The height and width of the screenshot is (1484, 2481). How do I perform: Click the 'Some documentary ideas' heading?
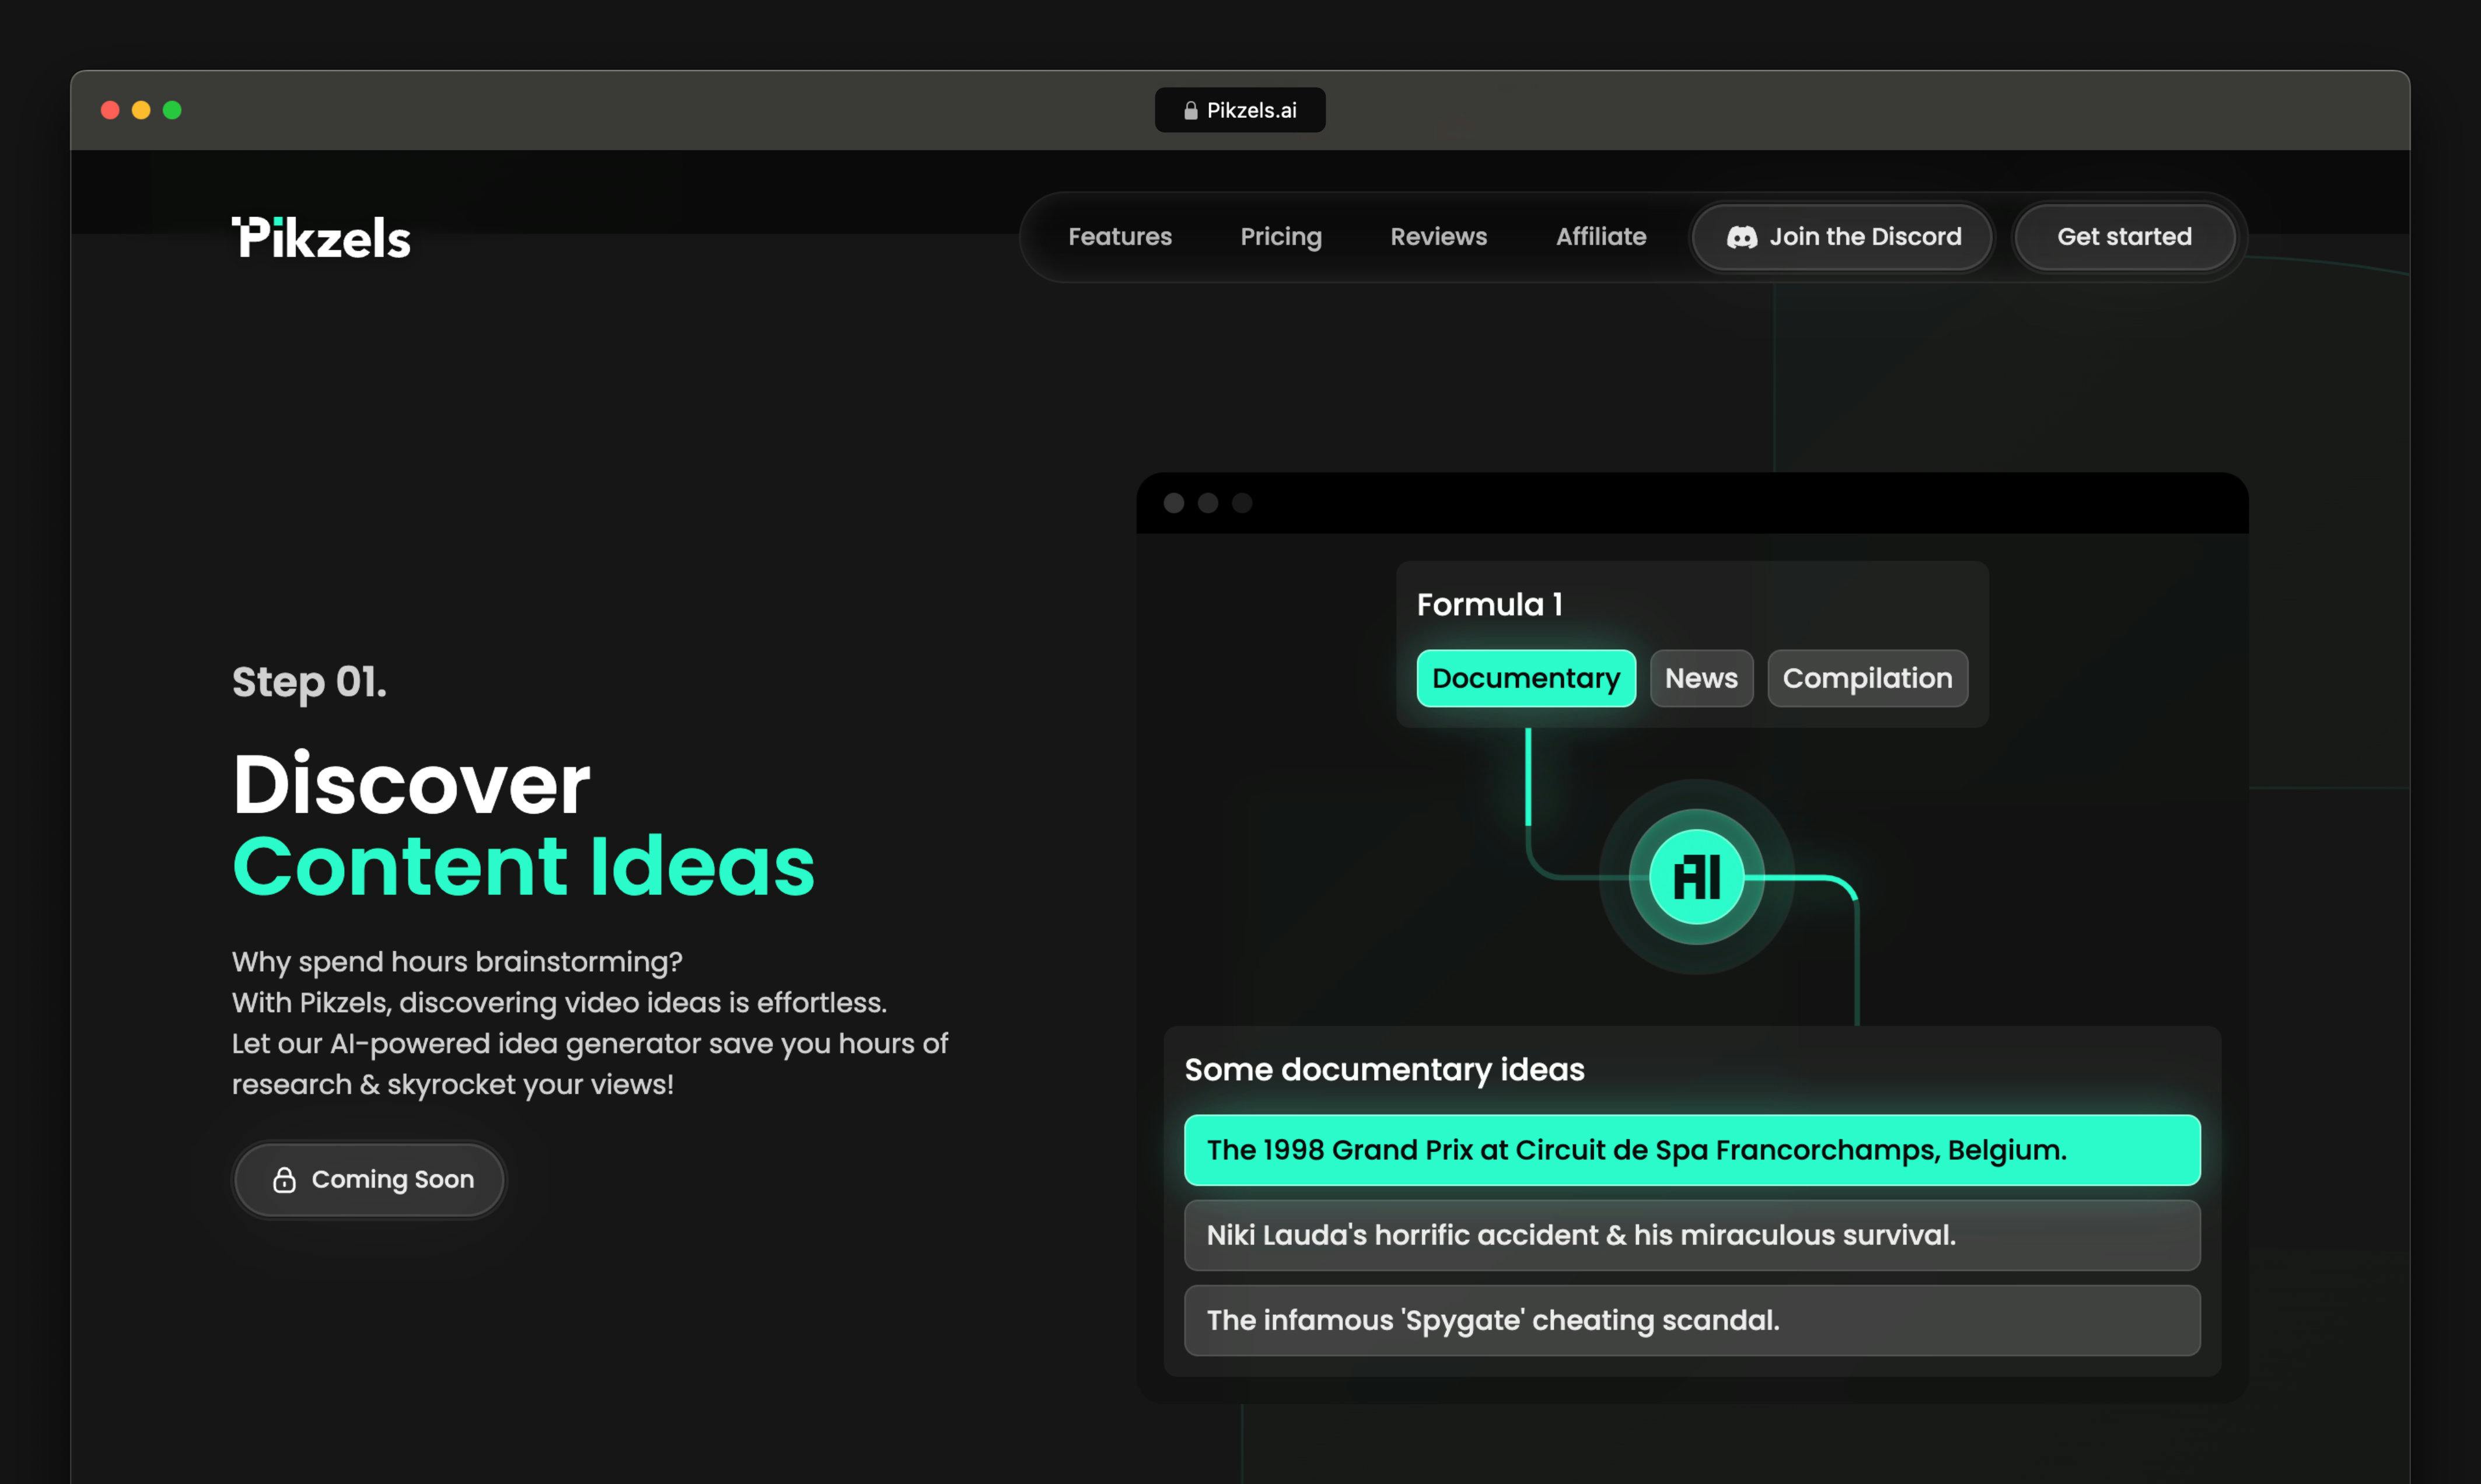[x=1384, y=1070]
